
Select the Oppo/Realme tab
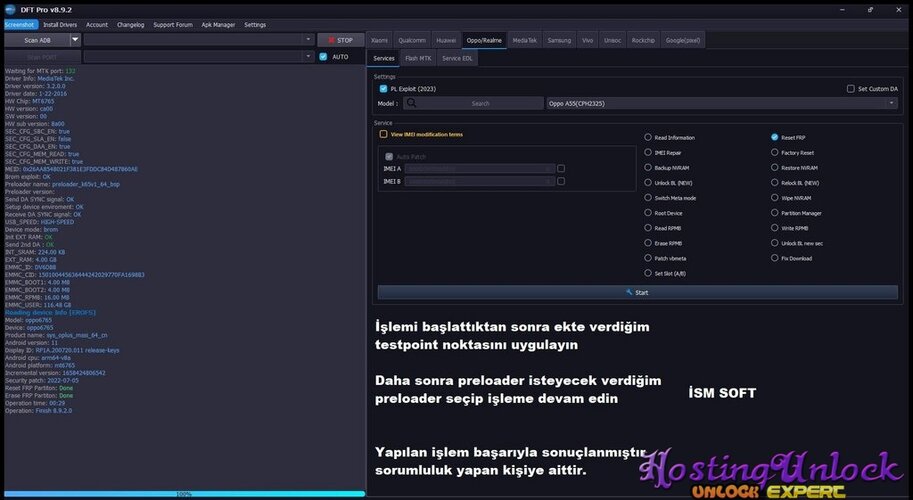click(484, 40)
